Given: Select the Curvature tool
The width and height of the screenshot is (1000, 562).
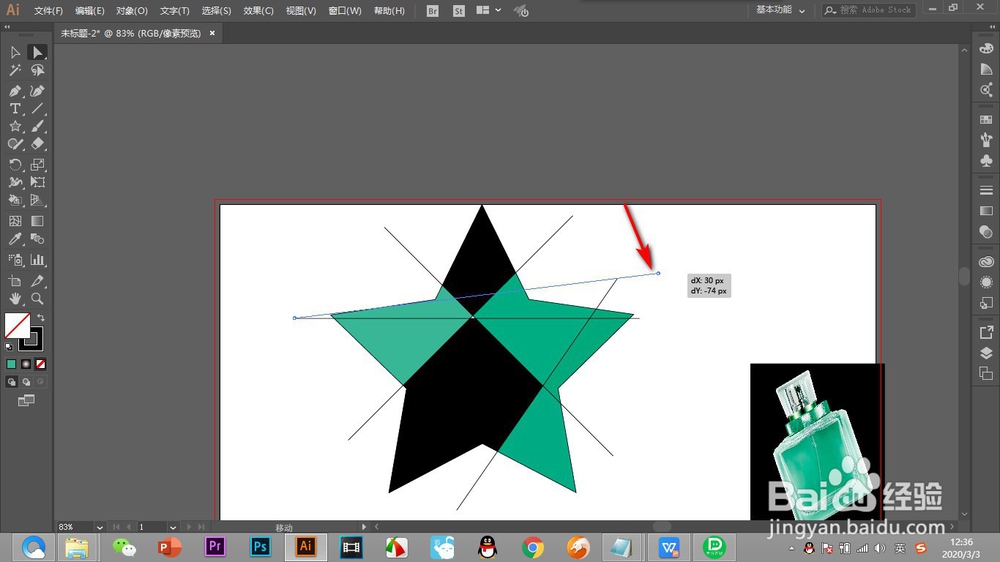Looking at the screenshot, I should point(38,91).
